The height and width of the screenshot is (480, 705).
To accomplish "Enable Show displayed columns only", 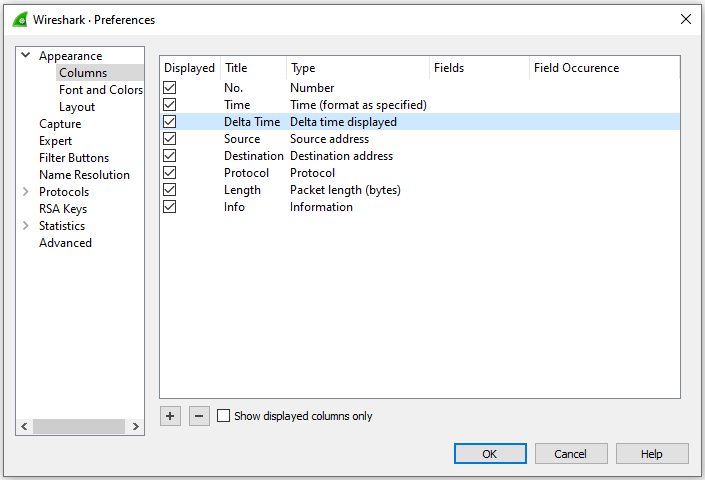I will (223, 416).
